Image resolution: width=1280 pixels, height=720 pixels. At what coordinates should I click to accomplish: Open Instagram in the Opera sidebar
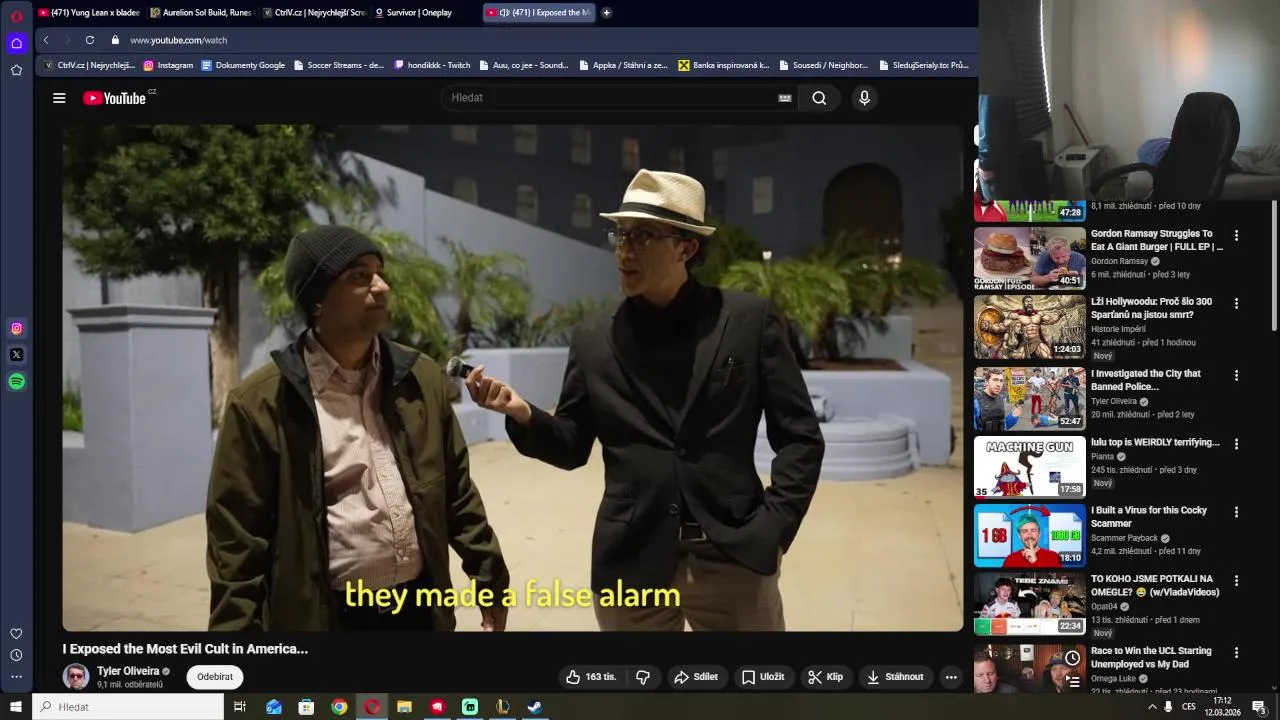point(16,328)
